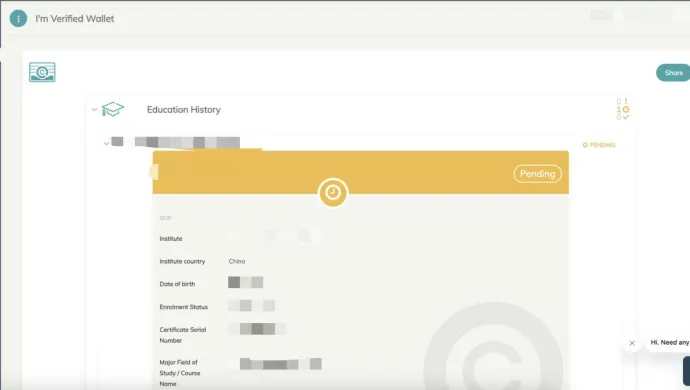Click the orange pending clock counter icon
690x390 pixels.
pyautogui.click(x=626, y=109)
